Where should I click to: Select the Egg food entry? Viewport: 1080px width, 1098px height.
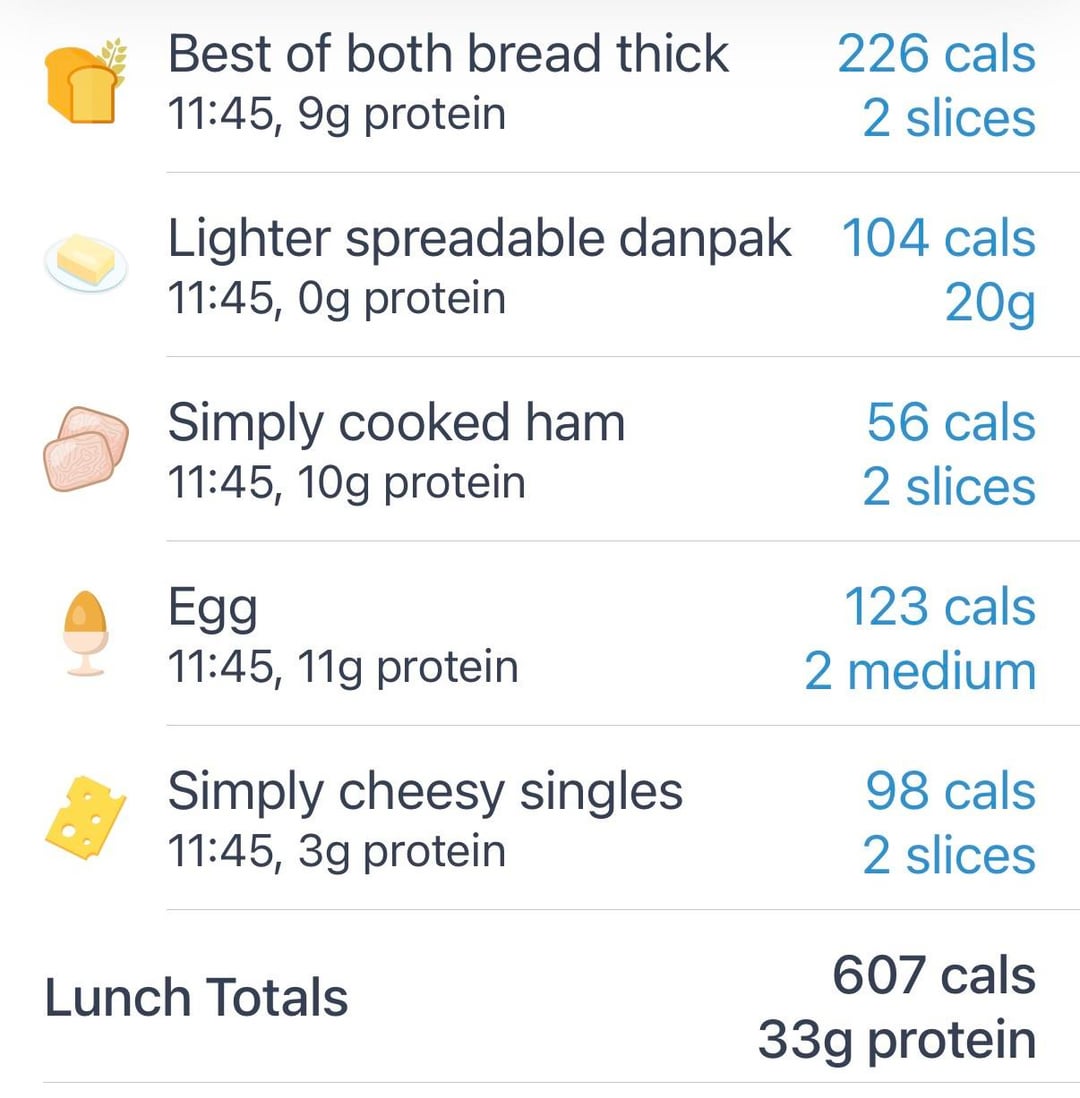[212, 608]
